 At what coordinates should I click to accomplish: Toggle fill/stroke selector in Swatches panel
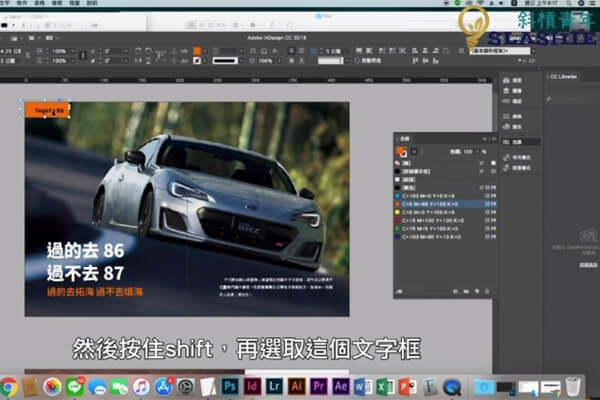[x=401, y=151]
